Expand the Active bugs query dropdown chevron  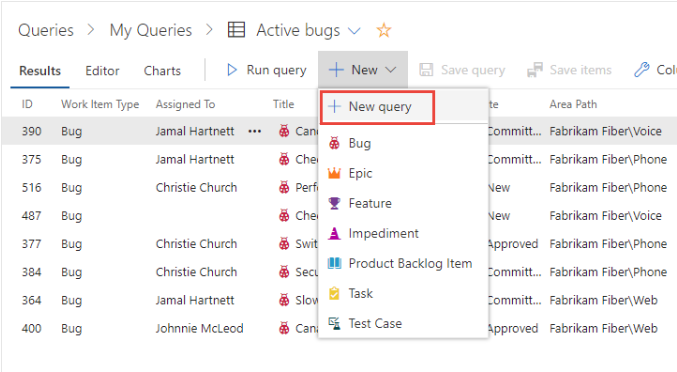(354, 31)
